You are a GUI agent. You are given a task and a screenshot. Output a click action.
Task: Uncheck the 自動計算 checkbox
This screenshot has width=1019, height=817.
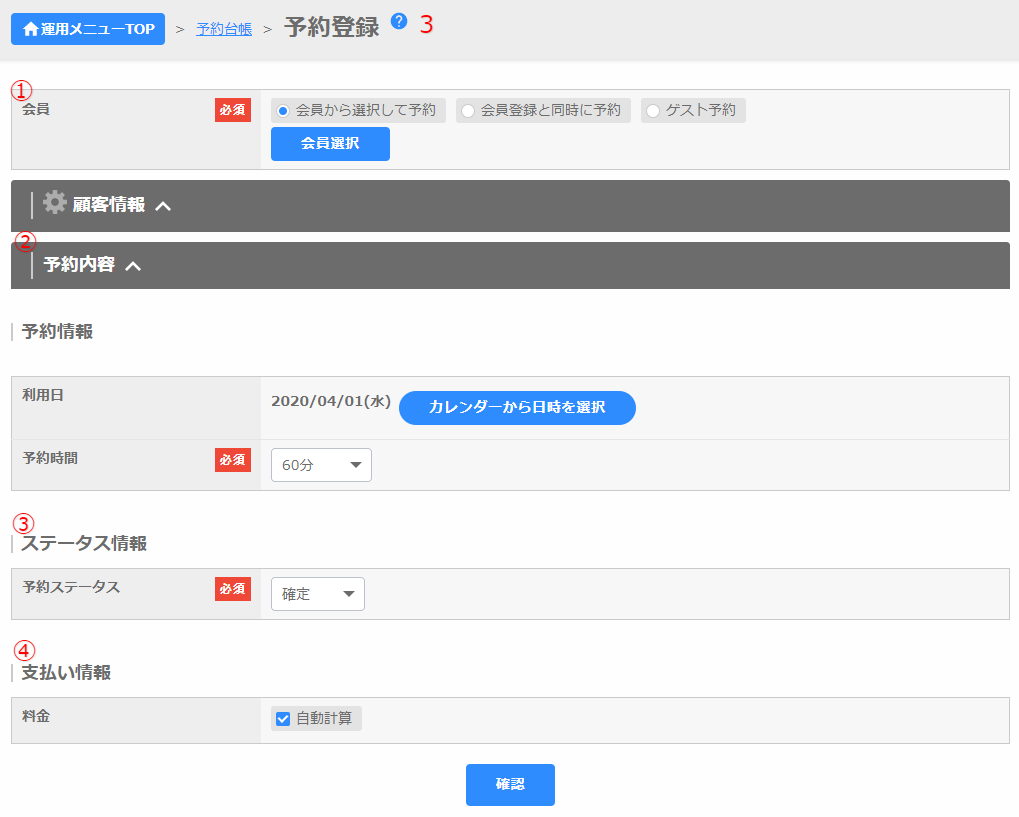coord(283,718)
